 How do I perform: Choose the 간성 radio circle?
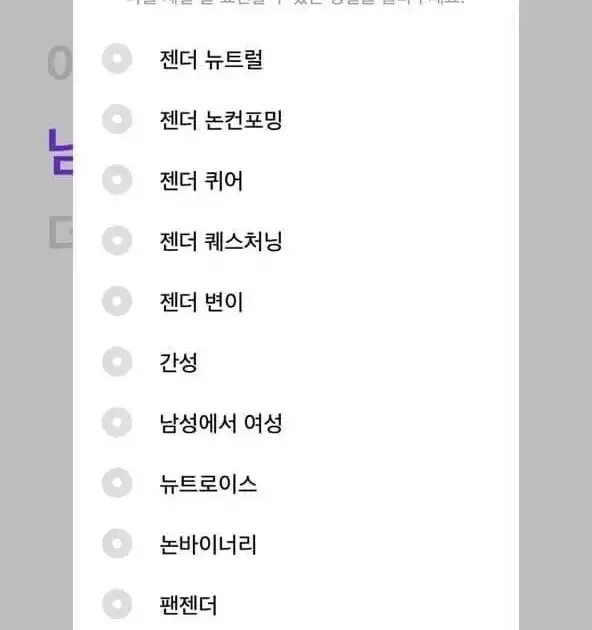pos(117,362)
